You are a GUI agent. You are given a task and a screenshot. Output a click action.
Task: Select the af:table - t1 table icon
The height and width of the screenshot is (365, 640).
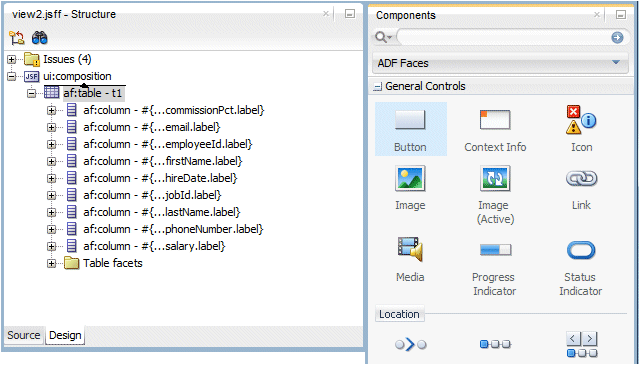[51, 93]
